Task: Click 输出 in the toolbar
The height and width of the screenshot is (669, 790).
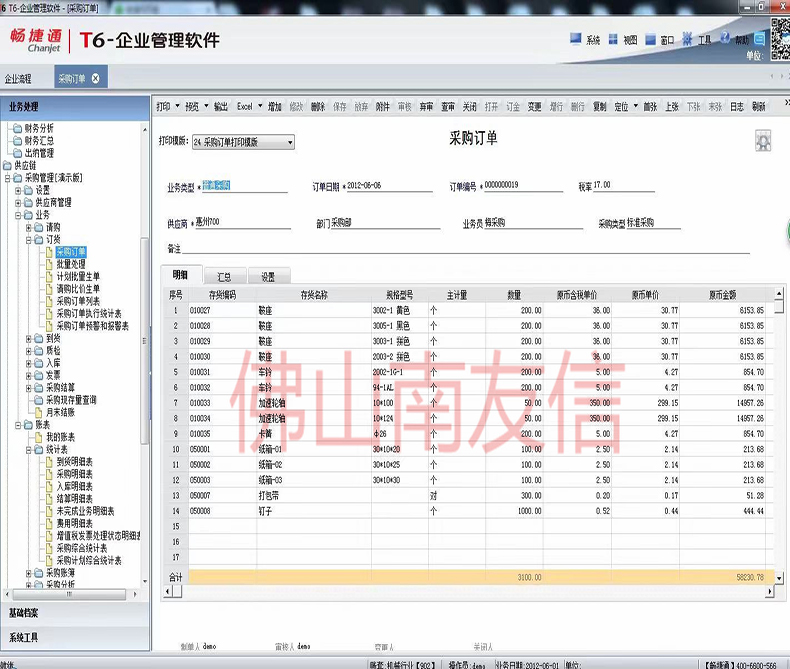Action: (221, 107)
